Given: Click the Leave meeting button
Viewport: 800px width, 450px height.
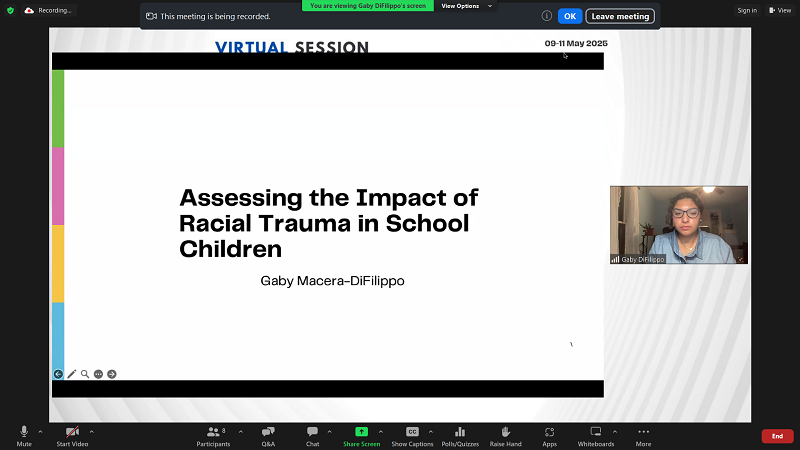Looking at the screenshot, I should pos(620,16).
